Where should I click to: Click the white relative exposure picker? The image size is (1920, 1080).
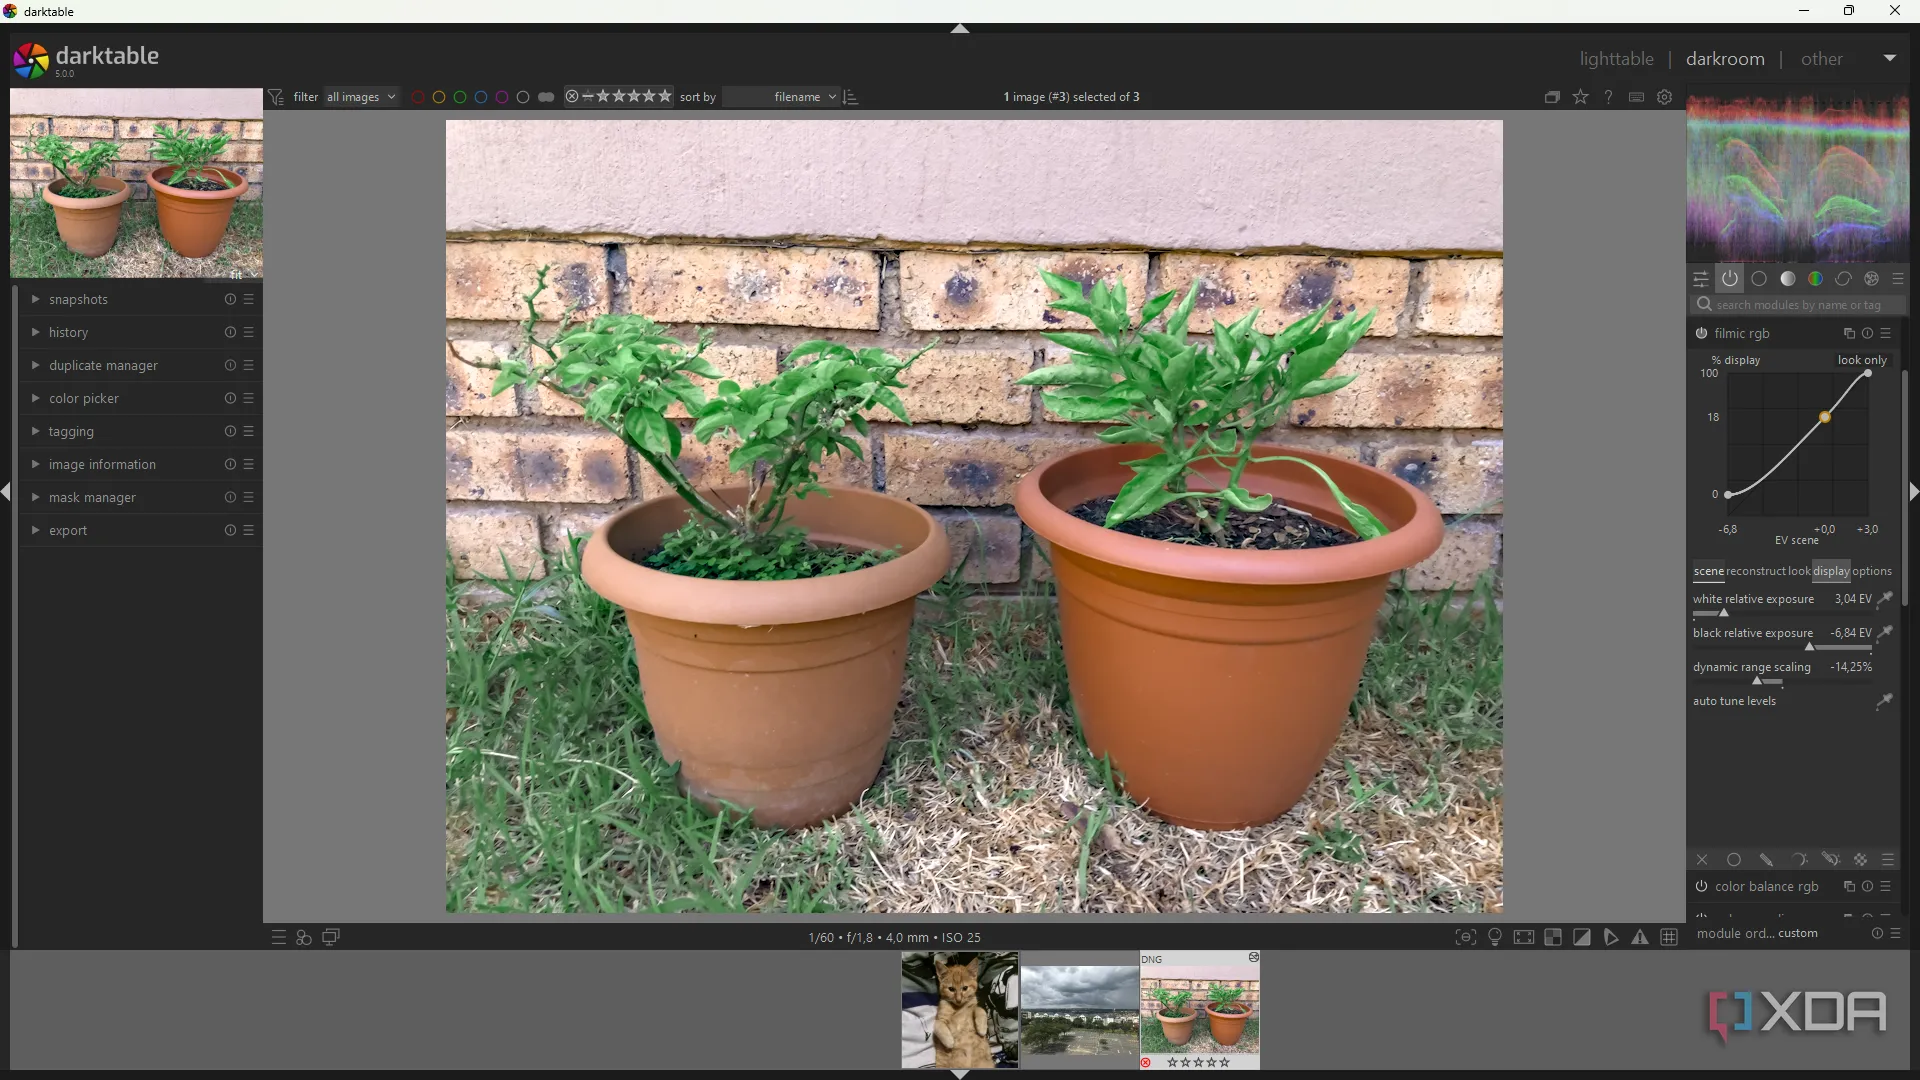[x=1884, y=600]
